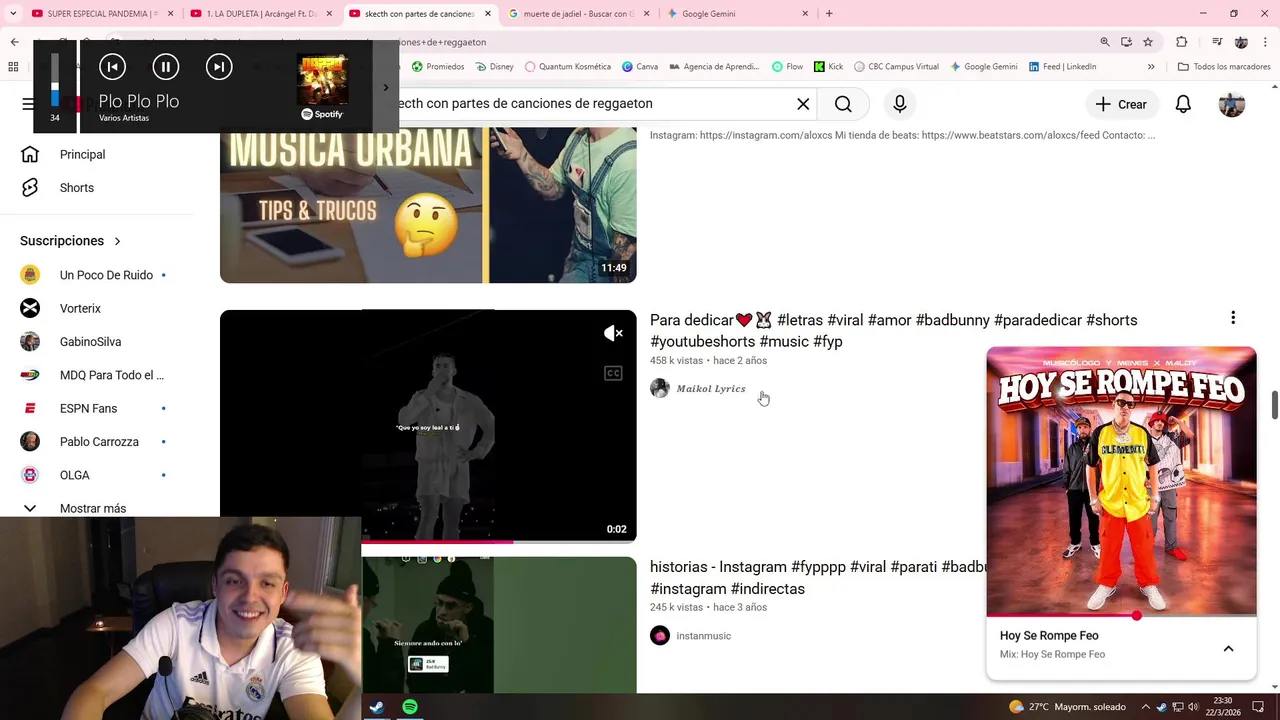The image size is (1280, 720).
Task: Click Hoy Se Rompe Feo miniplayer video
Action: [1121, 481]
